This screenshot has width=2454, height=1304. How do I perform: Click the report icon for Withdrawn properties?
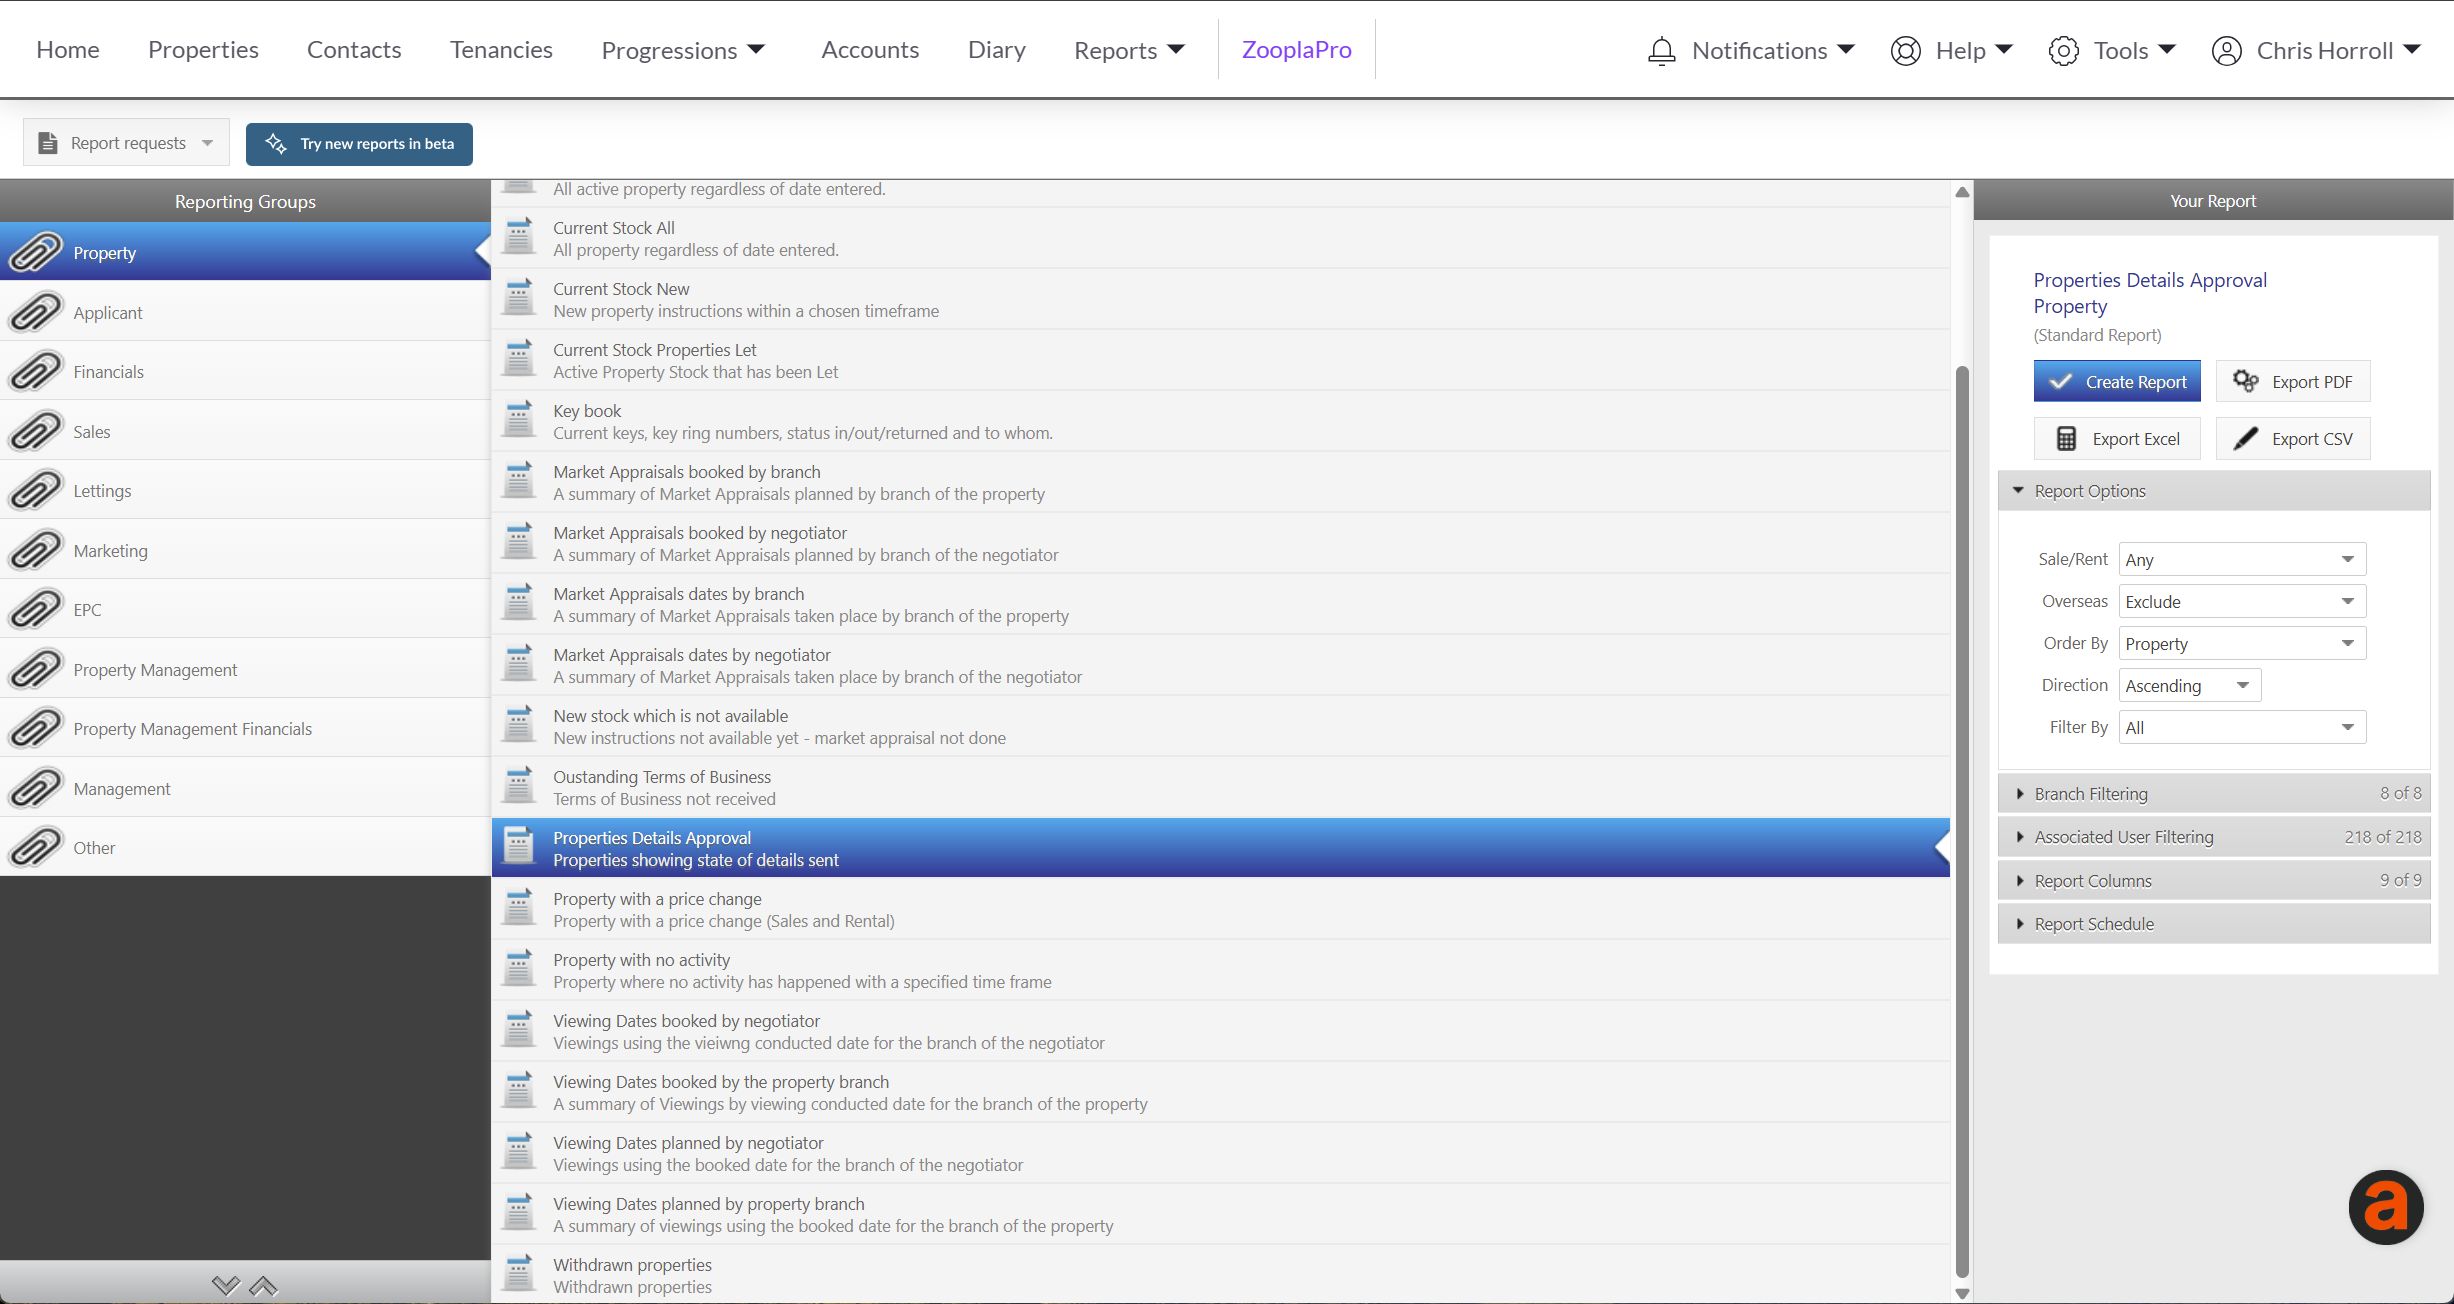pos(519,1274)
